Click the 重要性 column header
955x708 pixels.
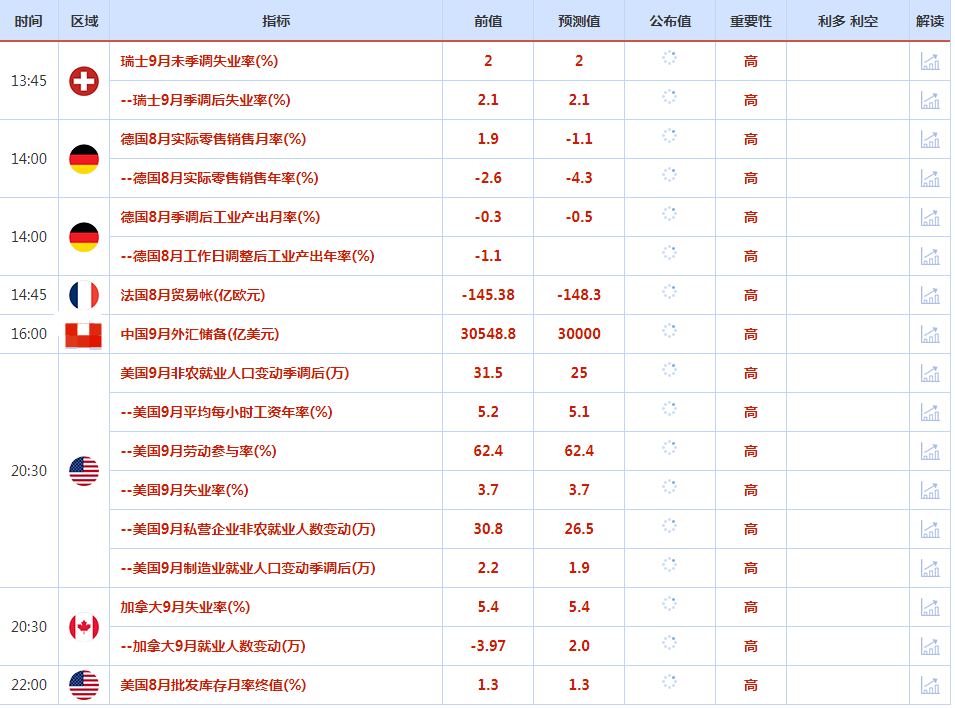[751, 21]
